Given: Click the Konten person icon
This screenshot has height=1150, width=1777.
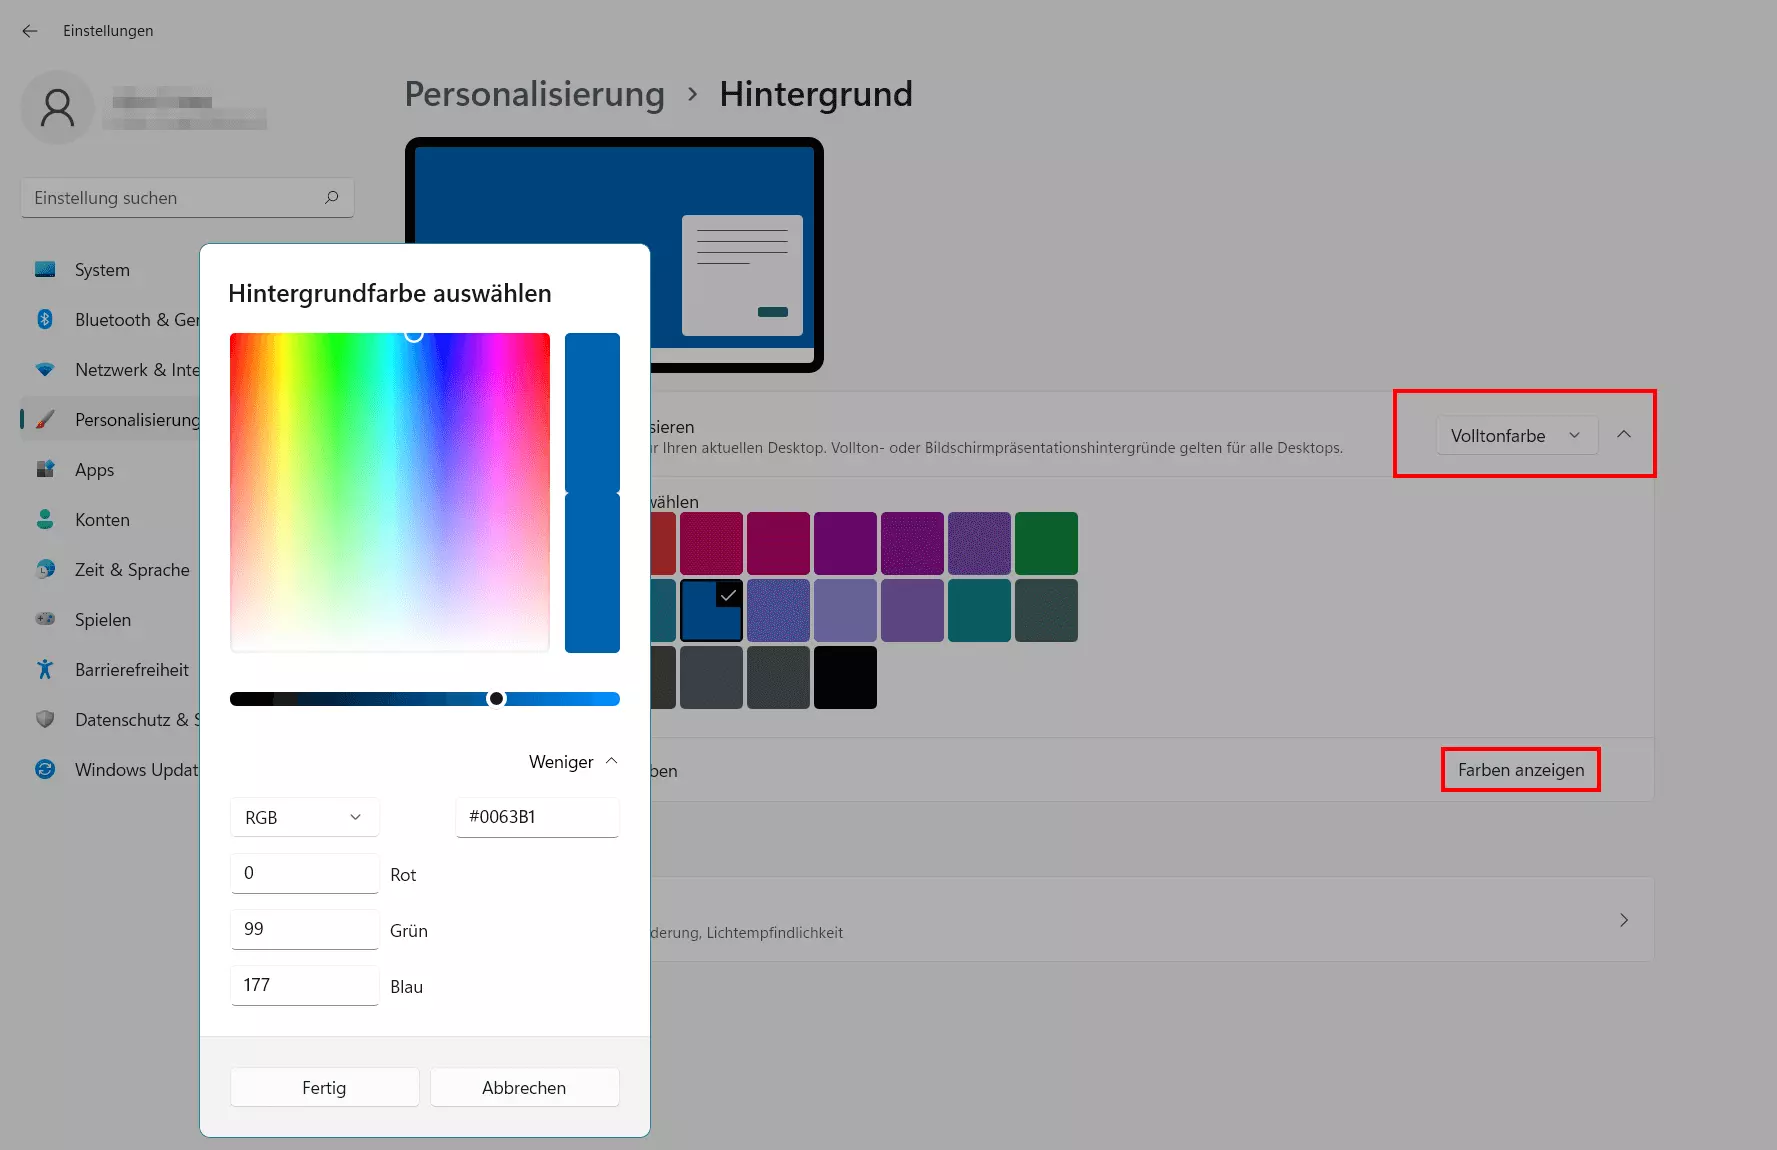Looking at the screenshot, I should [45, 519].
